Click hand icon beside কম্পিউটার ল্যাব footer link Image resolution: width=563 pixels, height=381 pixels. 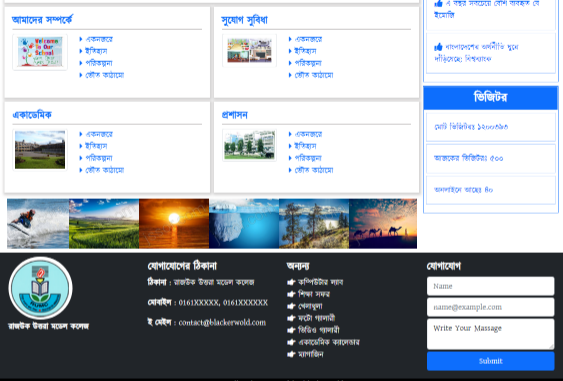pyautogui.click(x=291, y=282)
